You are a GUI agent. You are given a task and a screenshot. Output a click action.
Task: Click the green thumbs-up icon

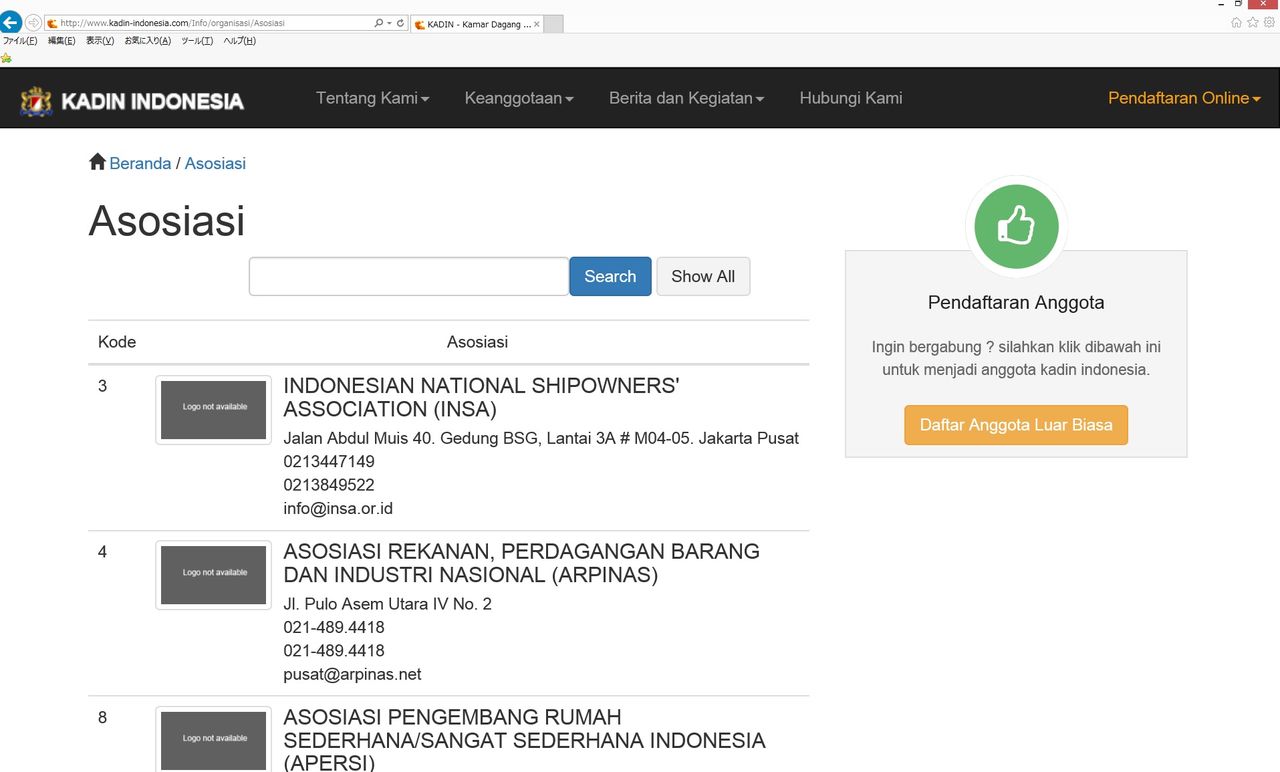click(x=1016, y=226)
